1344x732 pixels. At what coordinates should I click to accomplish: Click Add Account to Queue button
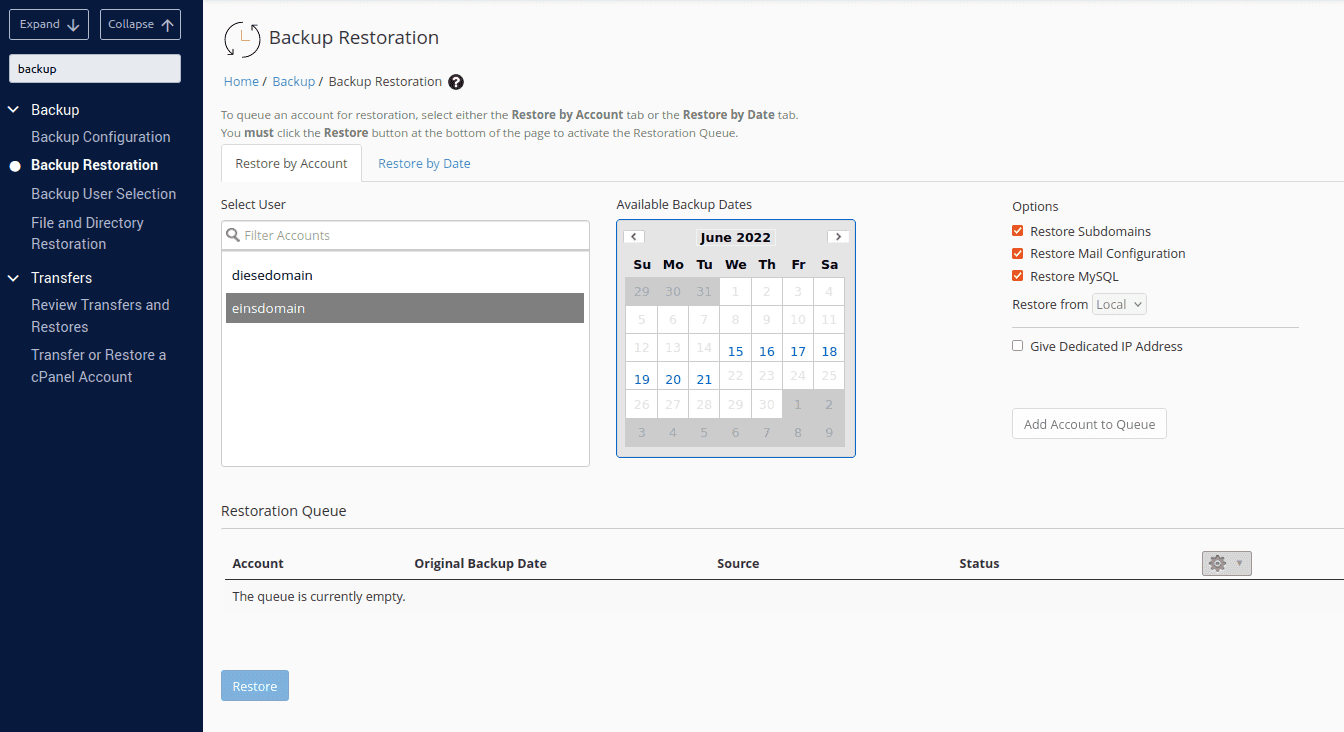click(x=1089, y=424)
